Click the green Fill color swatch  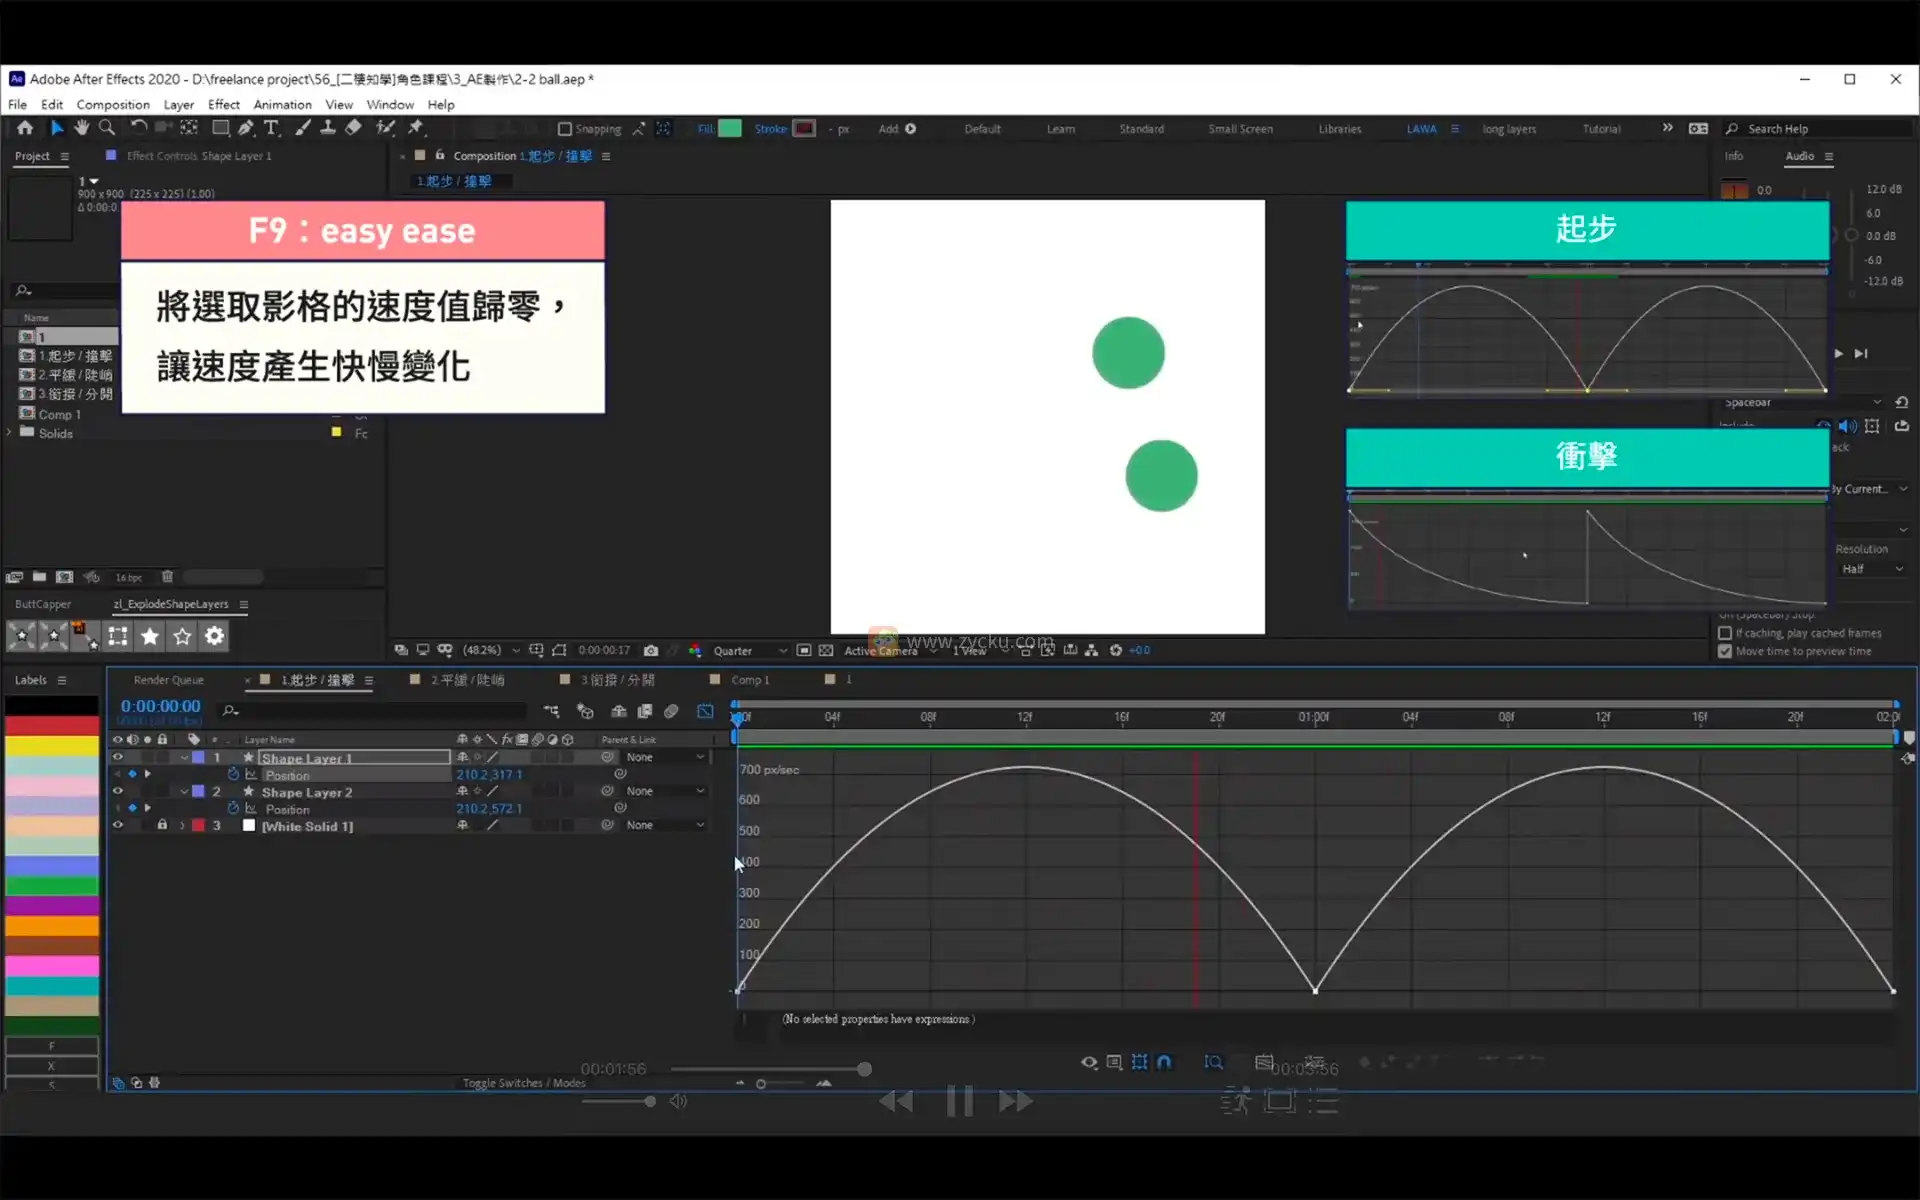730,128
